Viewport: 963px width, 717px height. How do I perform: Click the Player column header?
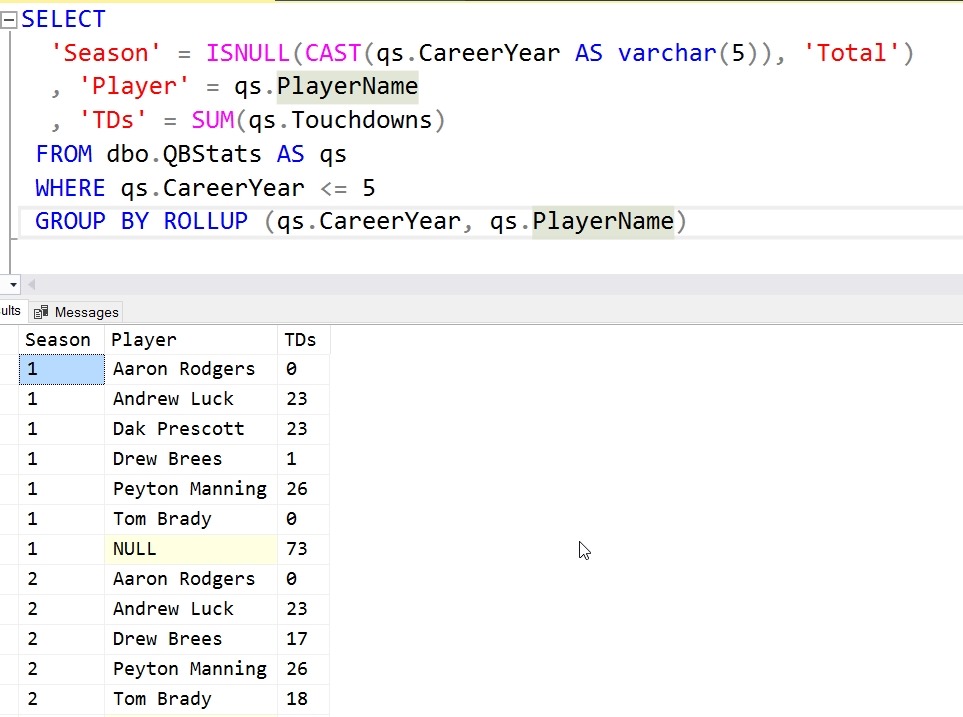144,340
